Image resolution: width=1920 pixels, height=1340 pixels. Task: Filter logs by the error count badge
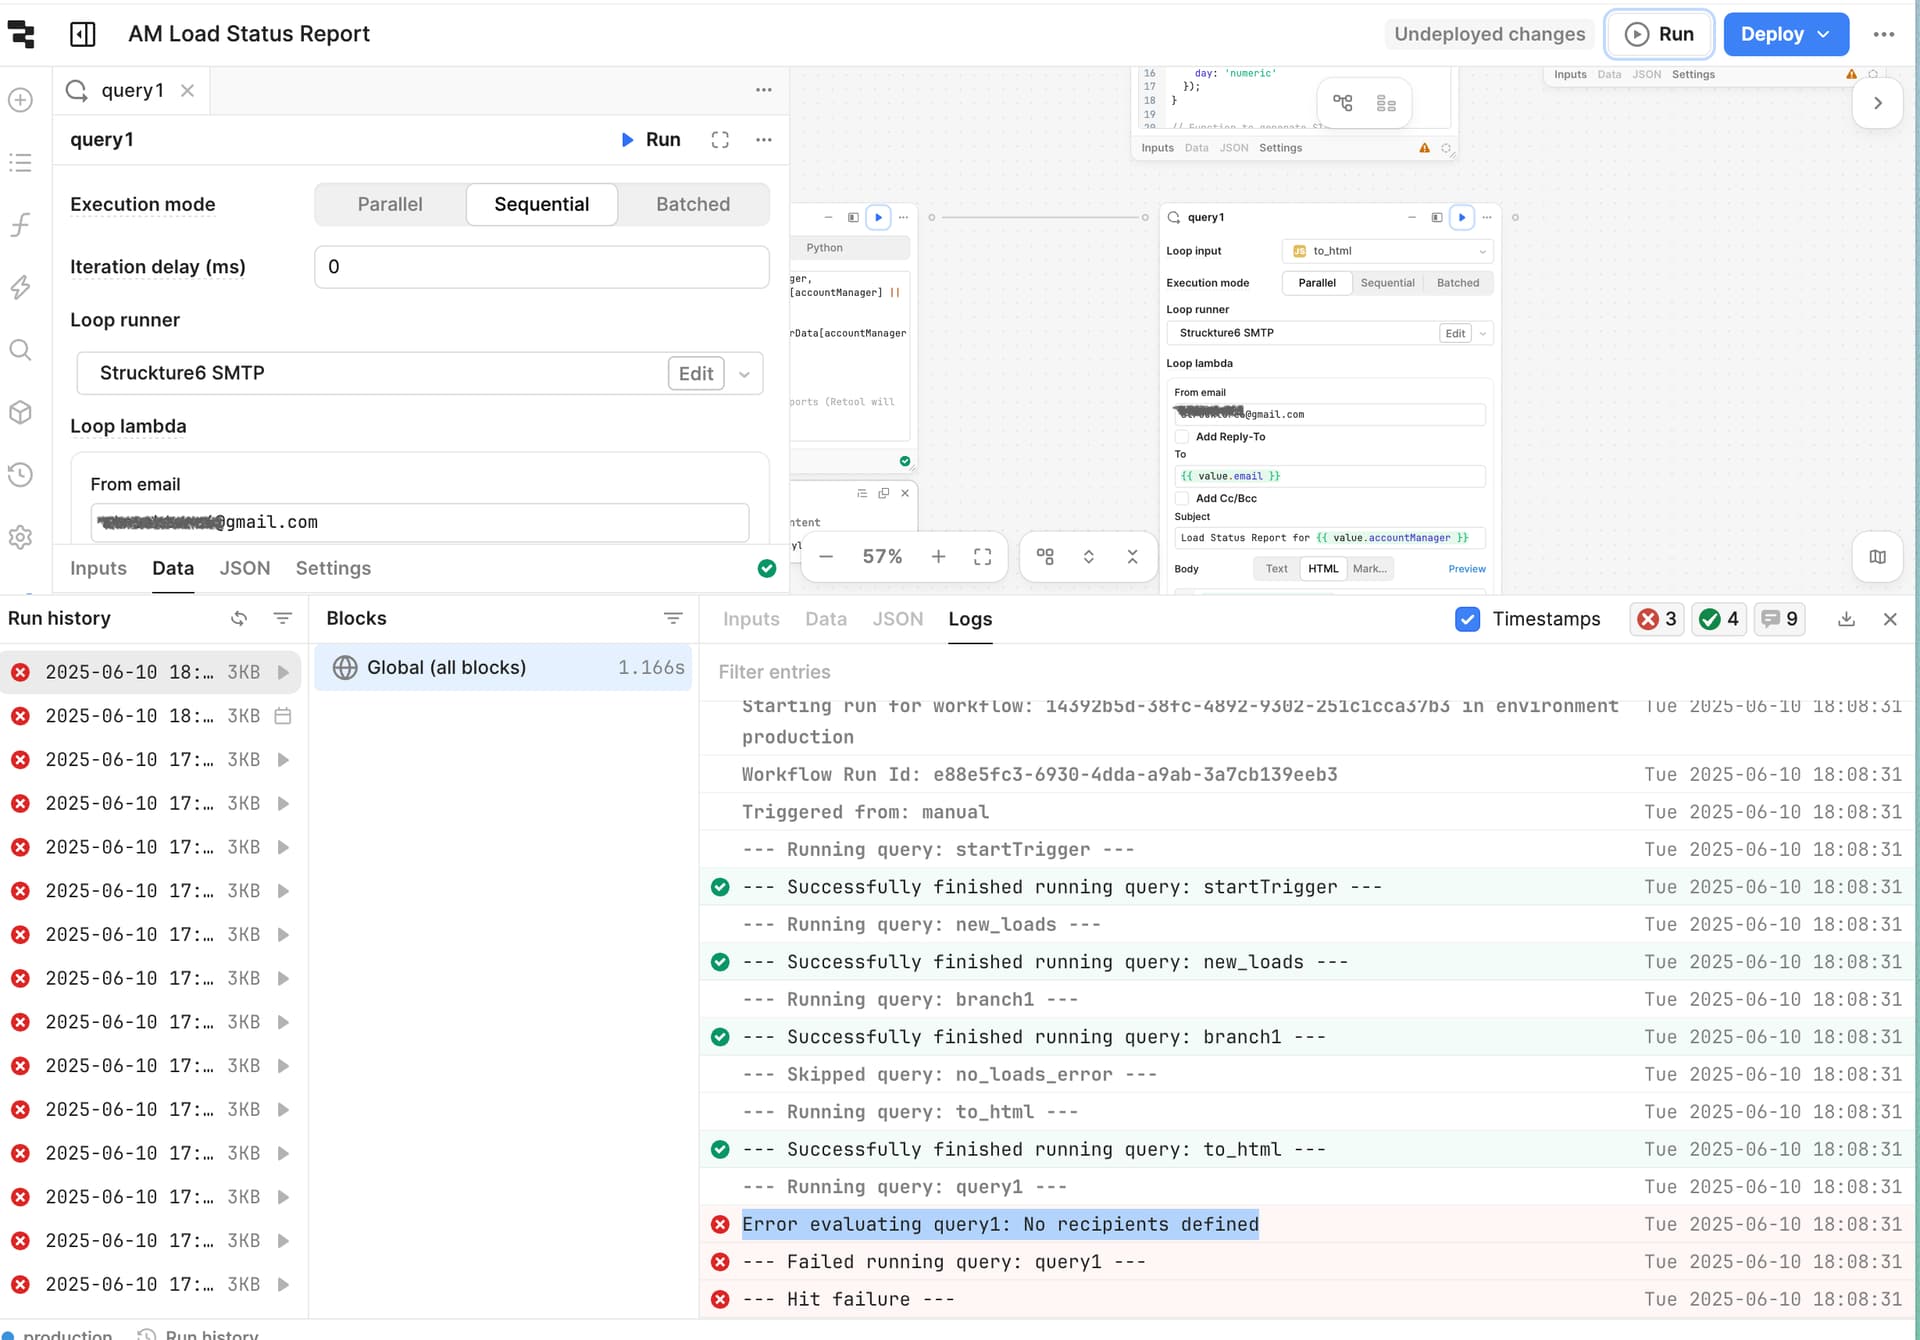[x=1657, y=619]
